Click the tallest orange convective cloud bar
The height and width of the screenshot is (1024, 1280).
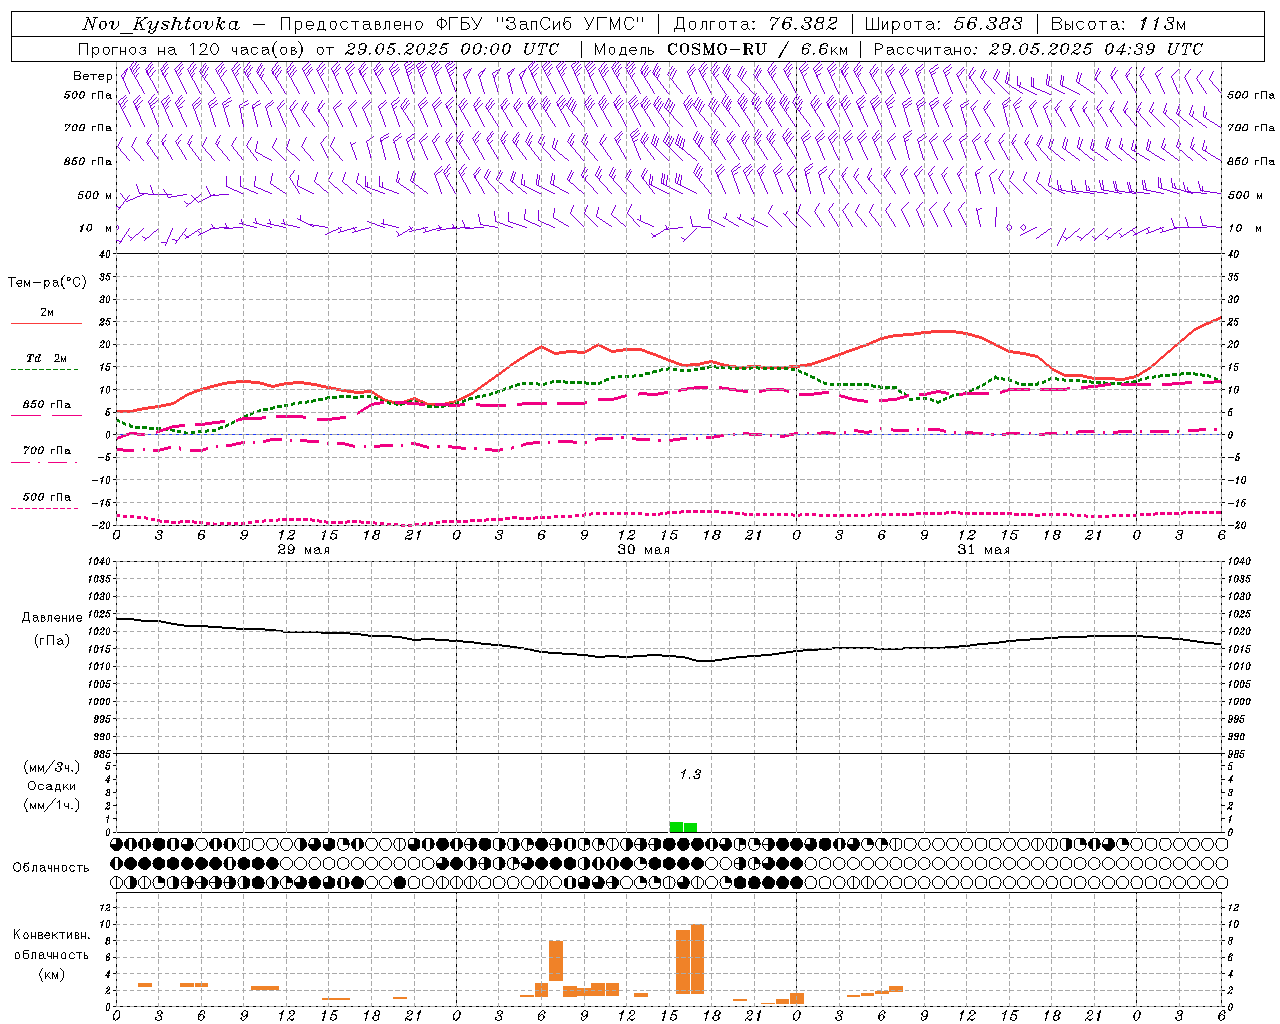(x=697, y=959)
